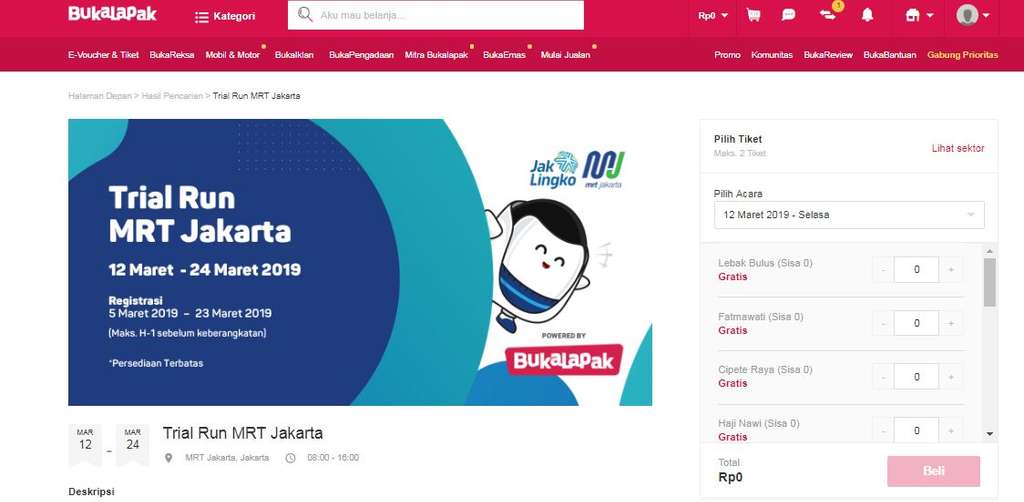Open BukaReview page
Screen dimensions: 1024x502
828,55
